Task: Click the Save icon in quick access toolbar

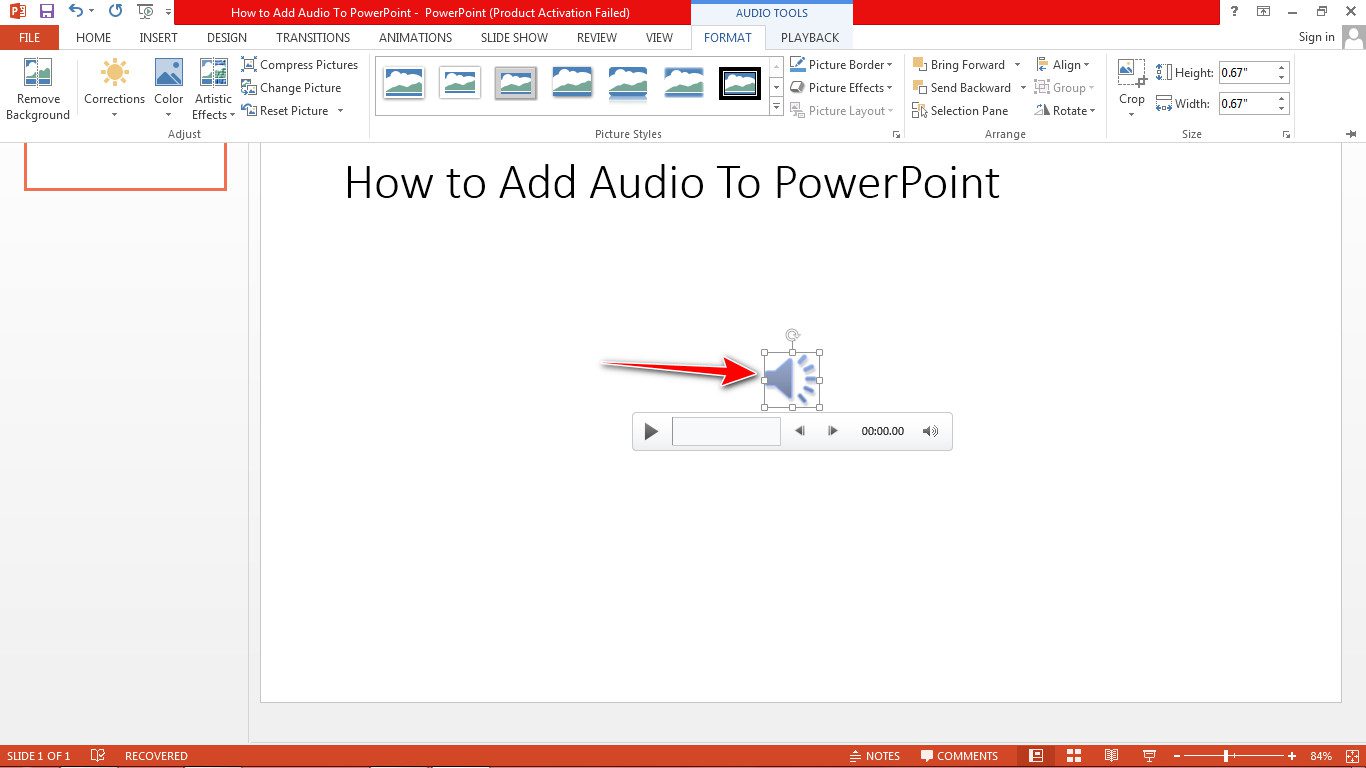Action: [x=46, y=12]
